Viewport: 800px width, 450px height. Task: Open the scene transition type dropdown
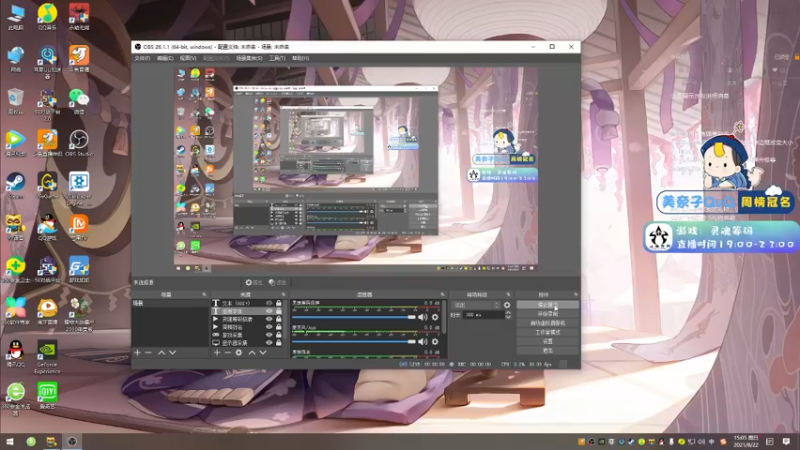point(476,305)
